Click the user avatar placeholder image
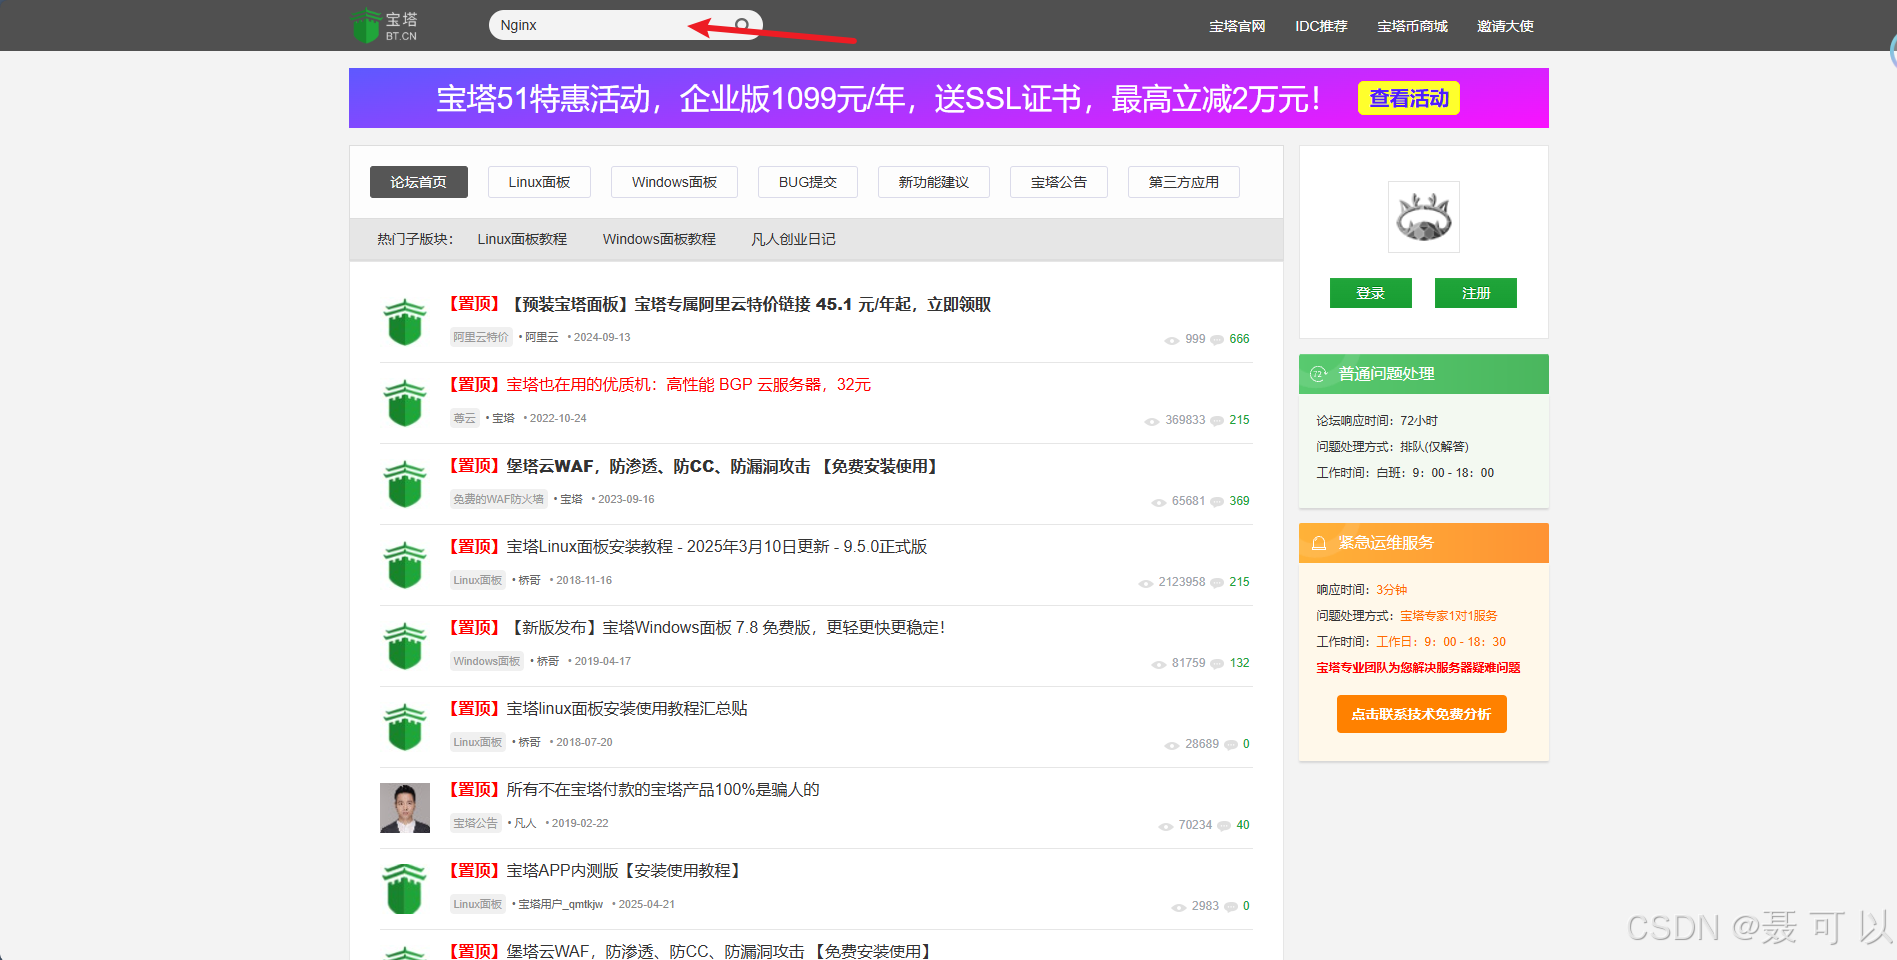The image size is (1897, 960). pos(1423,217)
